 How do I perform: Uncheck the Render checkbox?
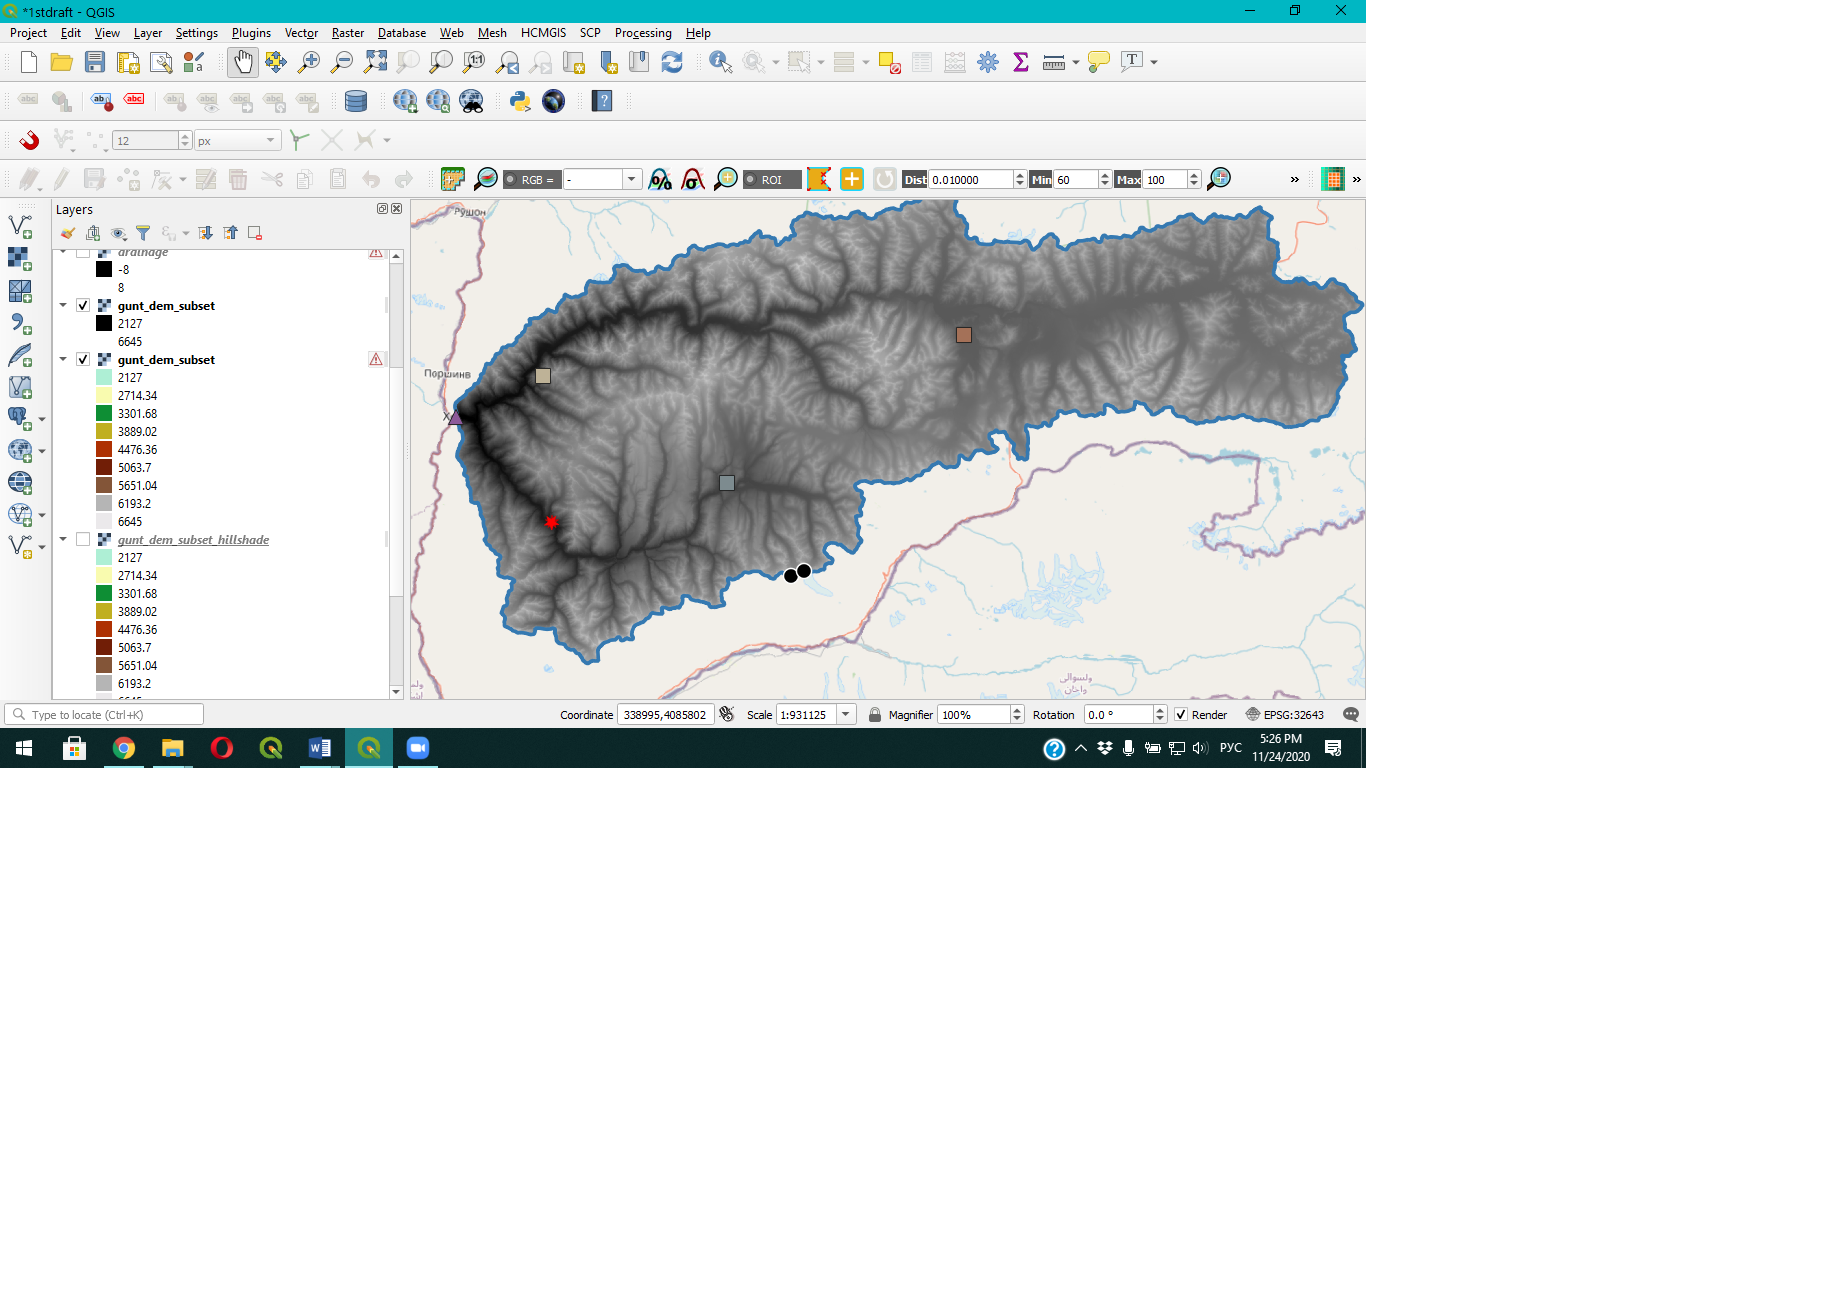click(x=1181, y=715)
